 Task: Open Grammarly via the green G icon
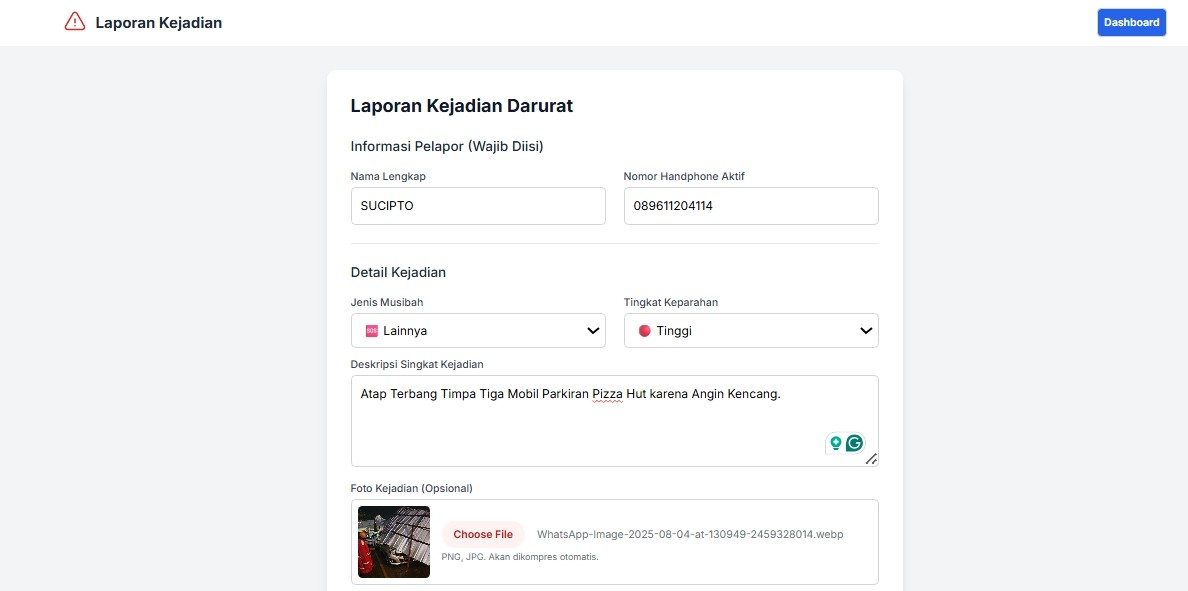[x=853, y=442]
